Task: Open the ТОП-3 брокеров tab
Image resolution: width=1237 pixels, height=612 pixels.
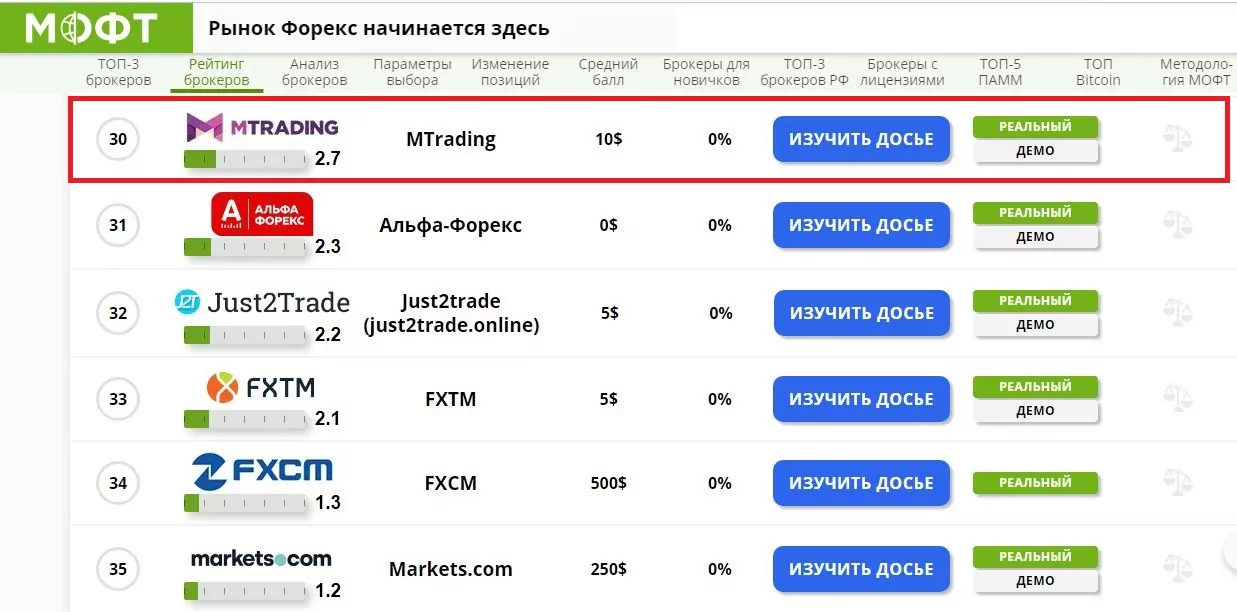Action: click(118, 72)
